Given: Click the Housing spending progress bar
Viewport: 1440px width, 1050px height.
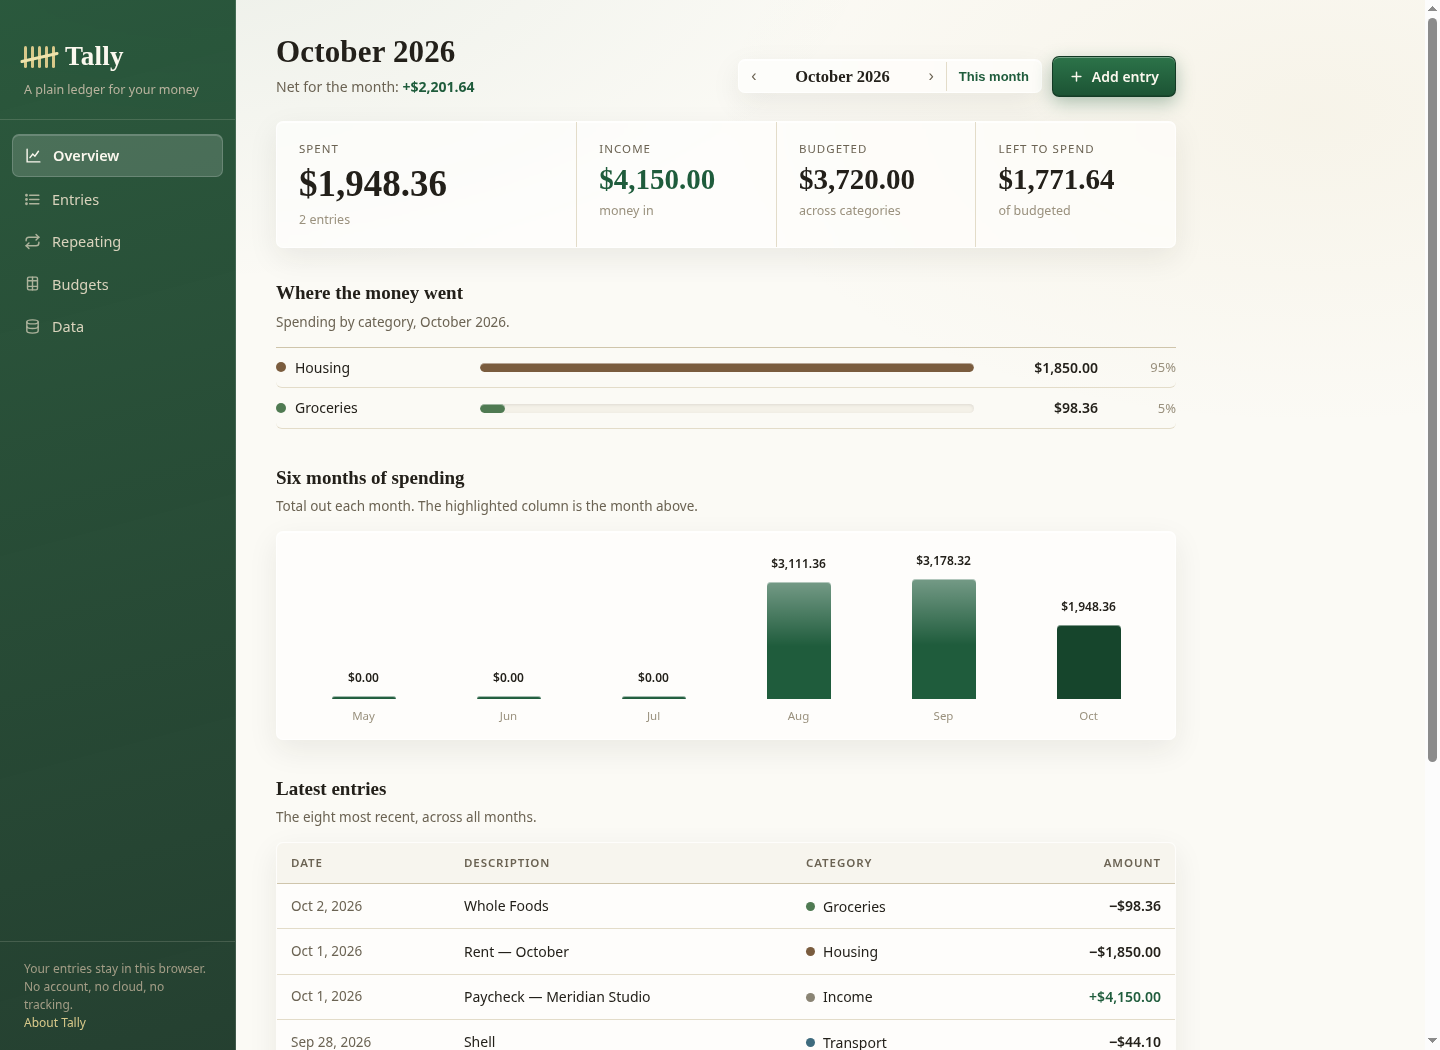Looking at the screenshot, I should pos(727,368).
